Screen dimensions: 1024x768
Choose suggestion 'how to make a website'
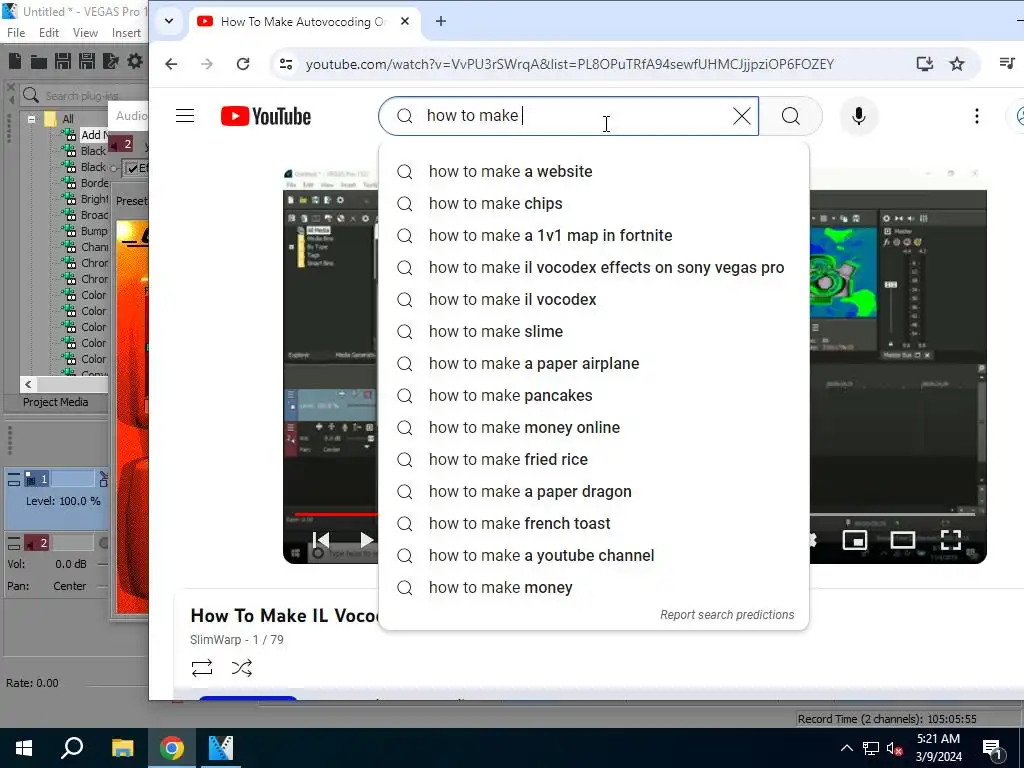coord(594,171)
